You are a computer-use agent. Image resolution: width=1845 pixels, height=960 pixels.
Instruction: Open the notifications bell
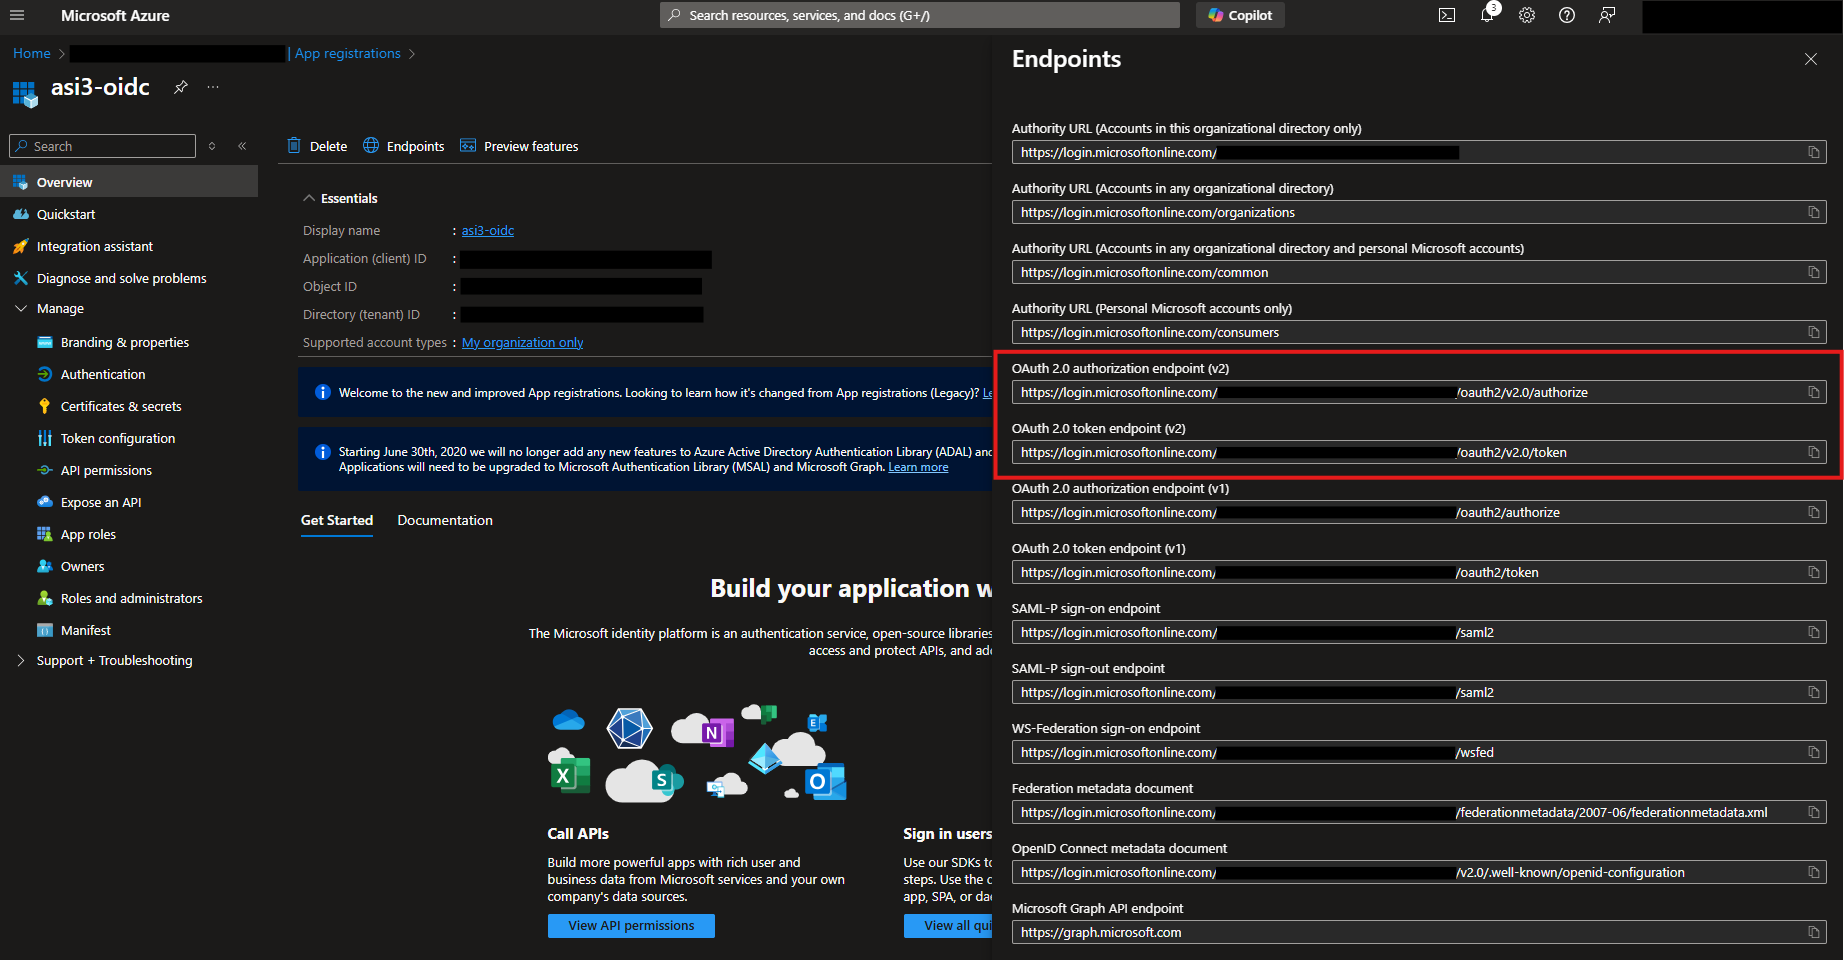tap(1487, 15)
